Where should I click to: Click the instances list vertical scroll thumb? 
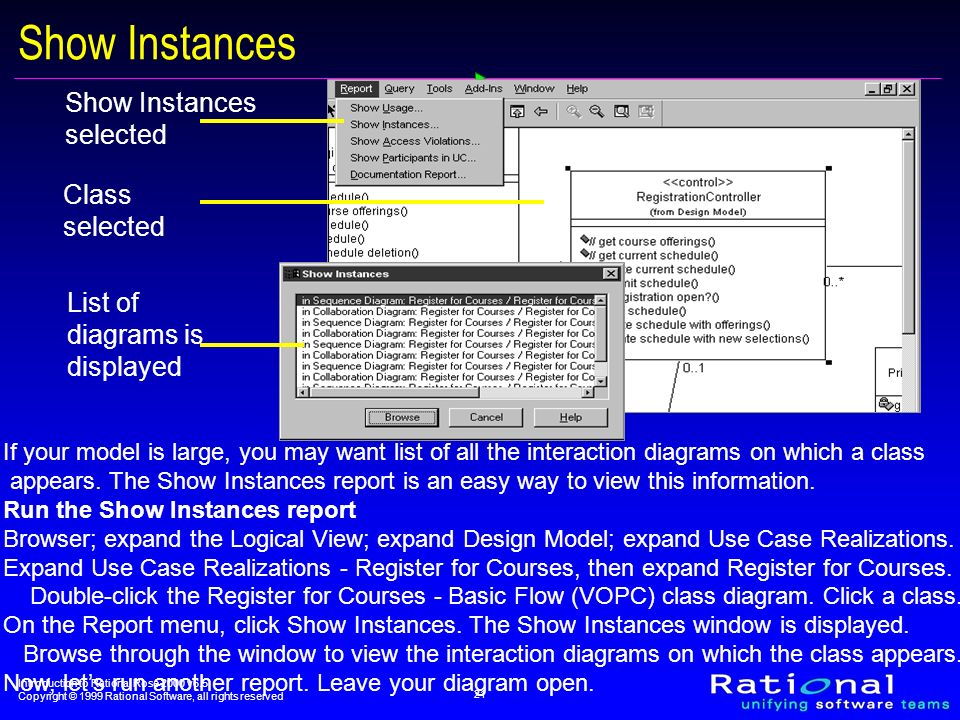pyautogui.click(x=601, y=334)
